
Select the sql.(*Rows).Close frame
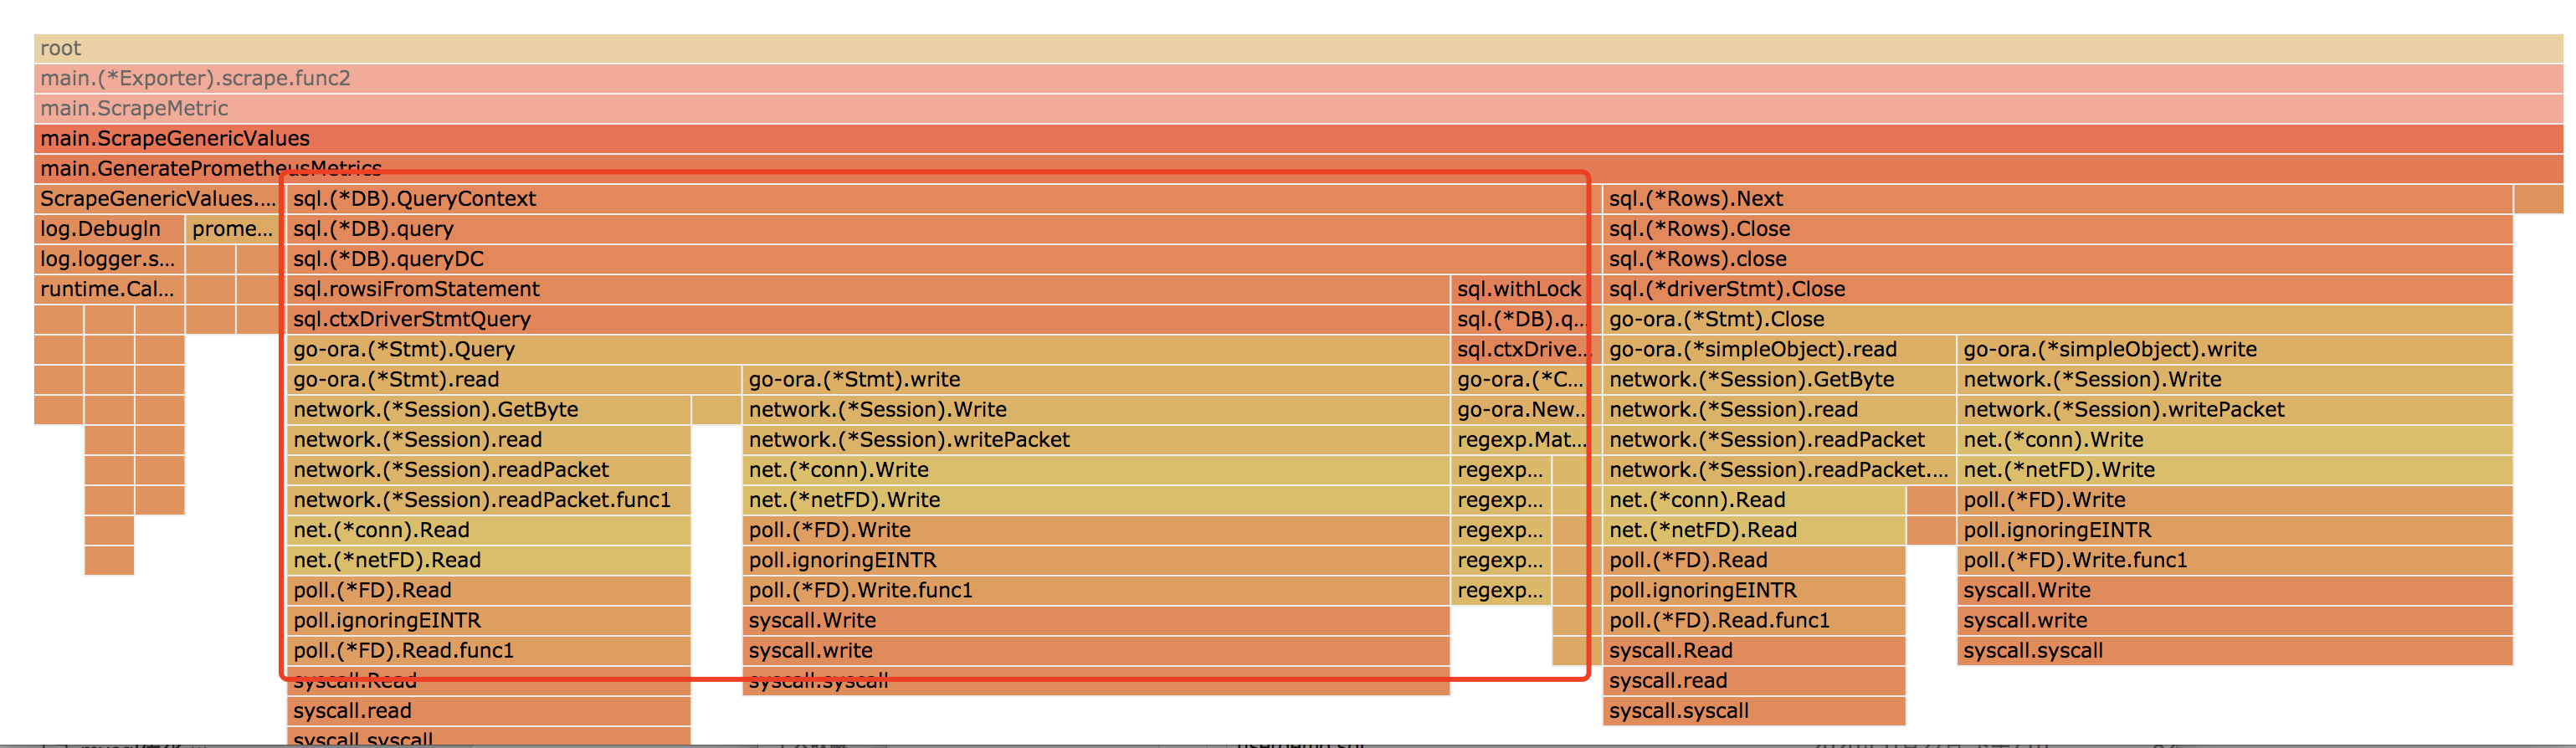pyautogui.click(x=2058, y=228)
